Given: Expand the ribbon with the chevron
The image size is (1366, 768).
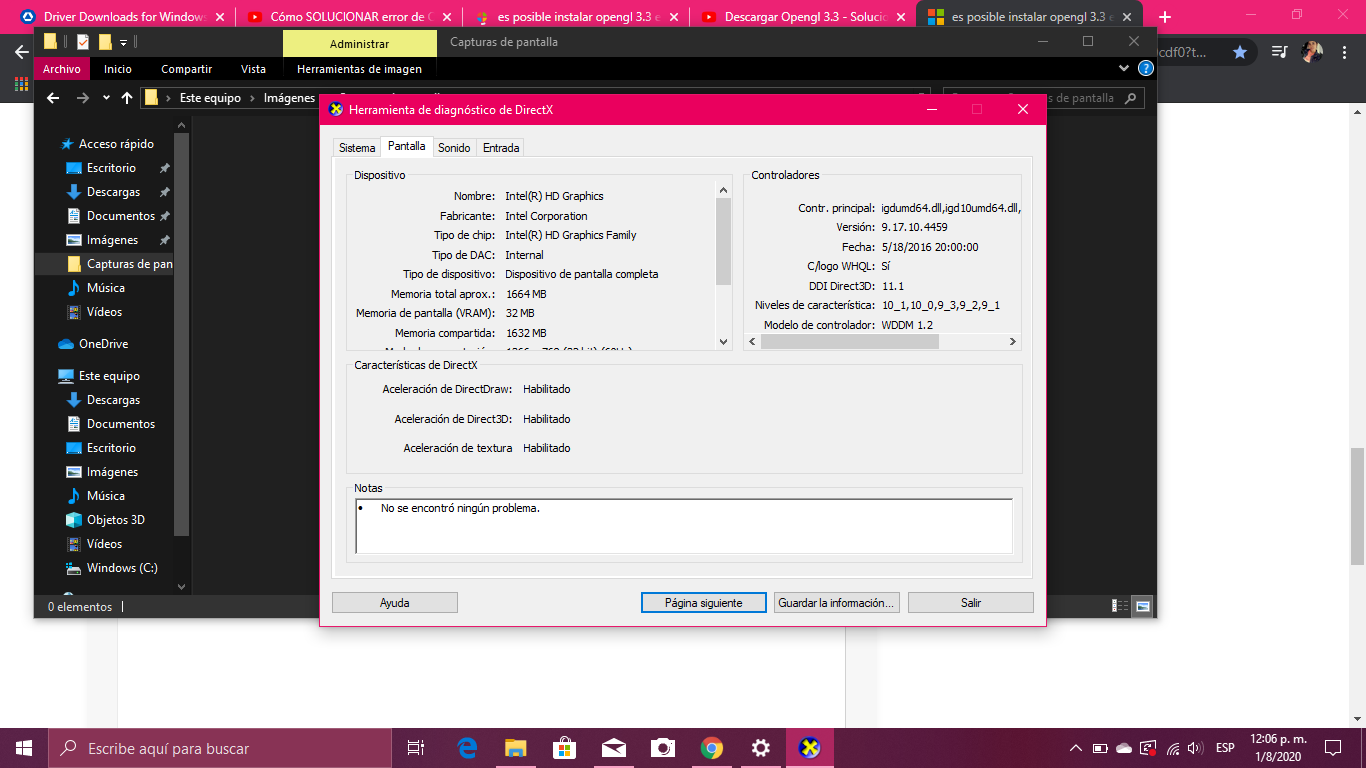Looking at the screenshot, I should (1124, 68).
